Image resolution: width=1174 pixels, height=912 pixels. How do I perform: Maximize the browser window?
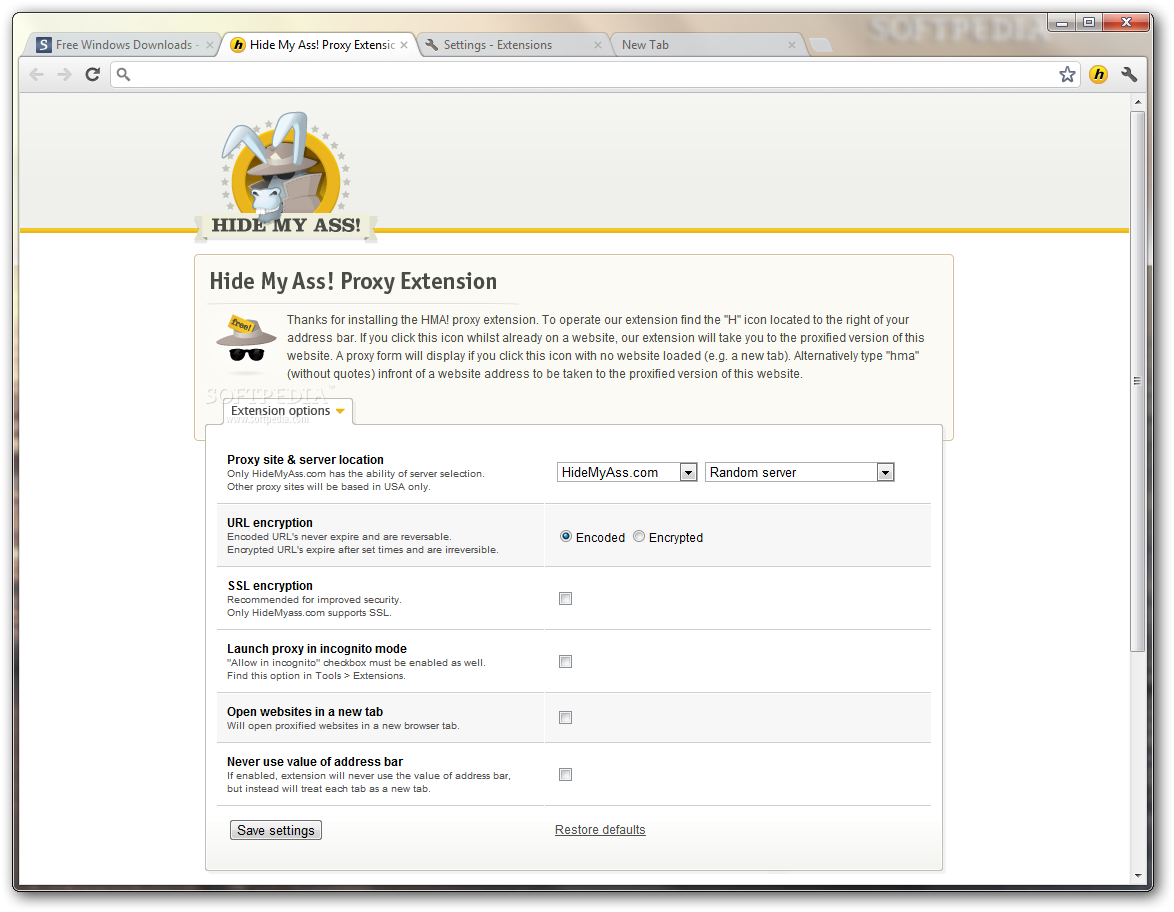pos(1089,22)
